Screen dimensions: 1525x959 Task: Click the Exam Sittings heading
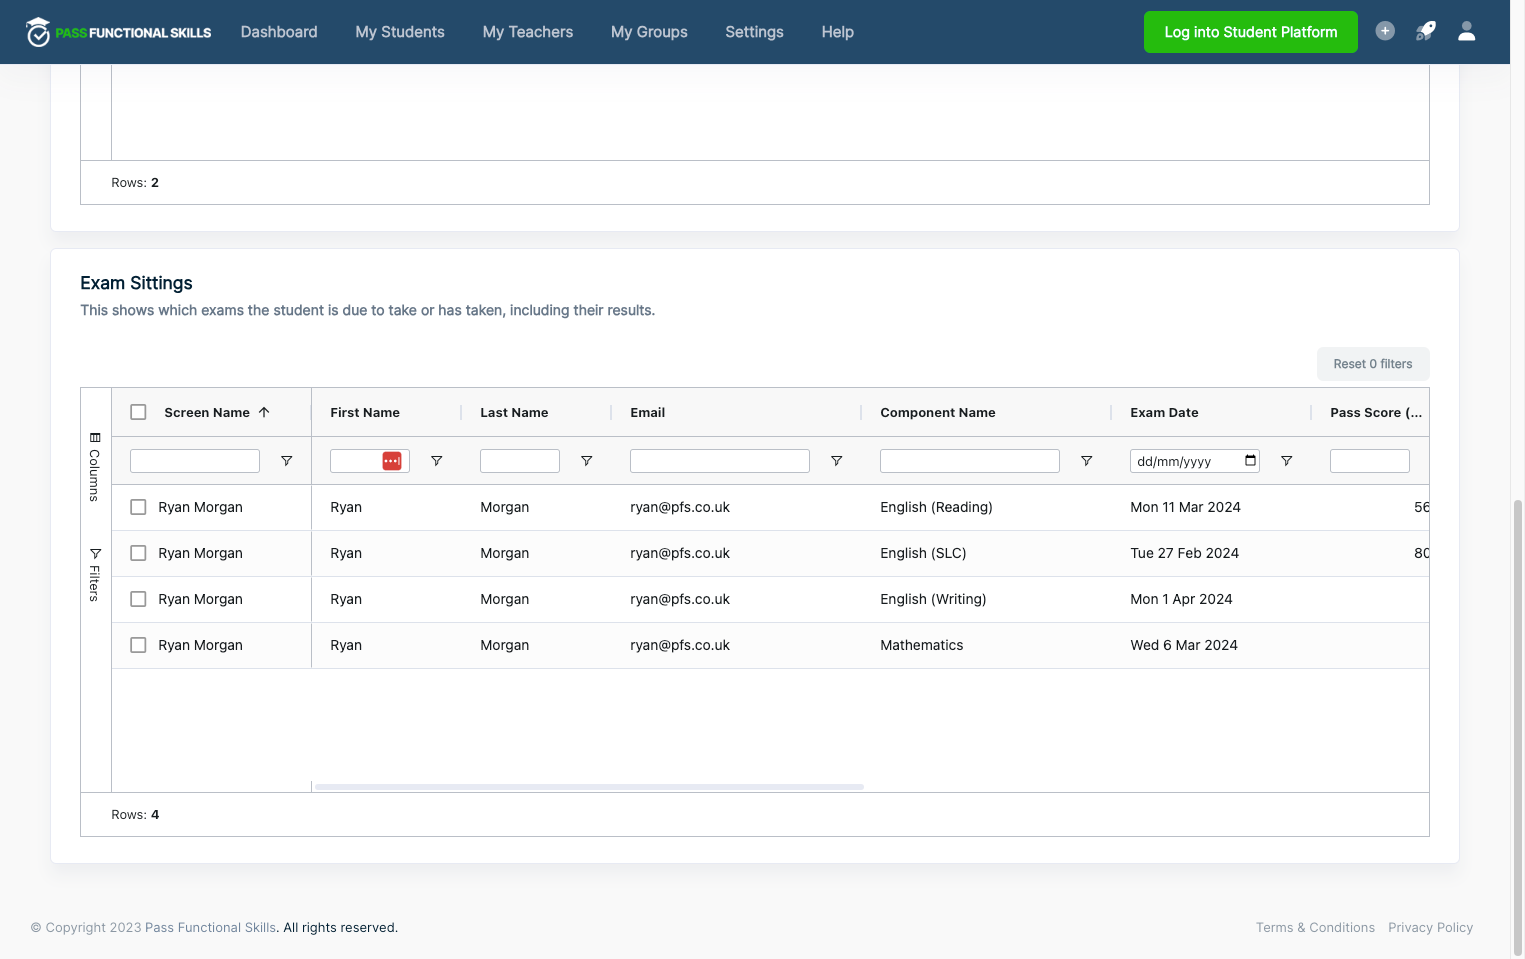(x=136, y=283)
